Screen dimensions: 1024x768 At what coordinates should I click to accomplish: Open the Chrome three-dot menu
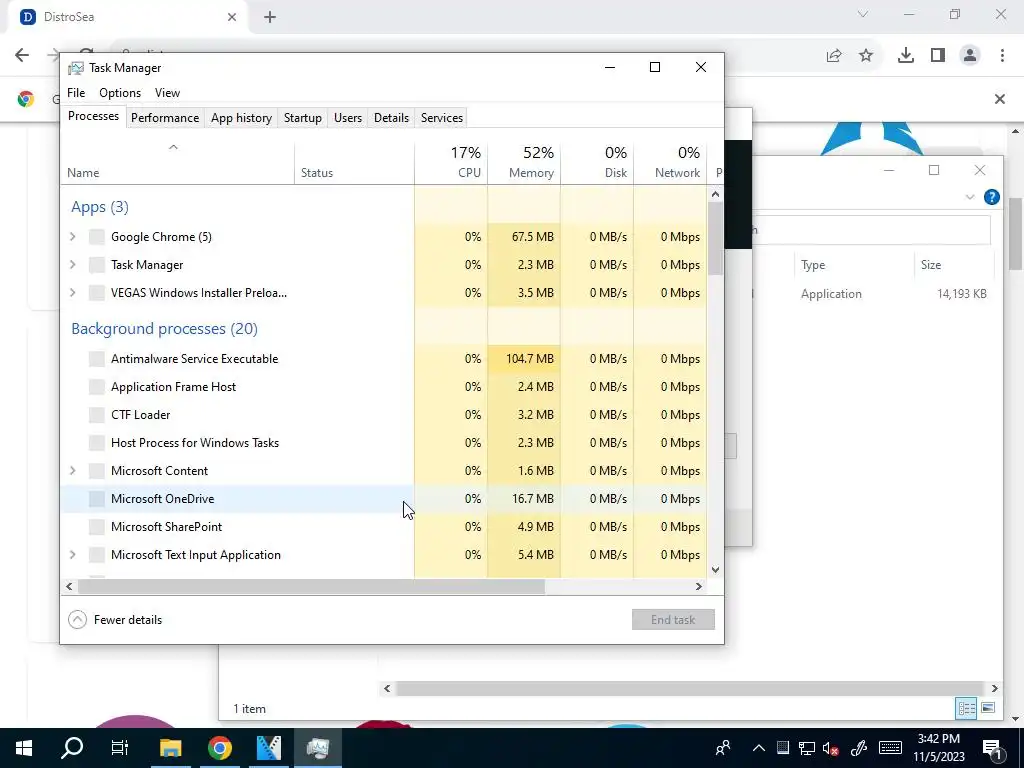(x=1002, y=56)
